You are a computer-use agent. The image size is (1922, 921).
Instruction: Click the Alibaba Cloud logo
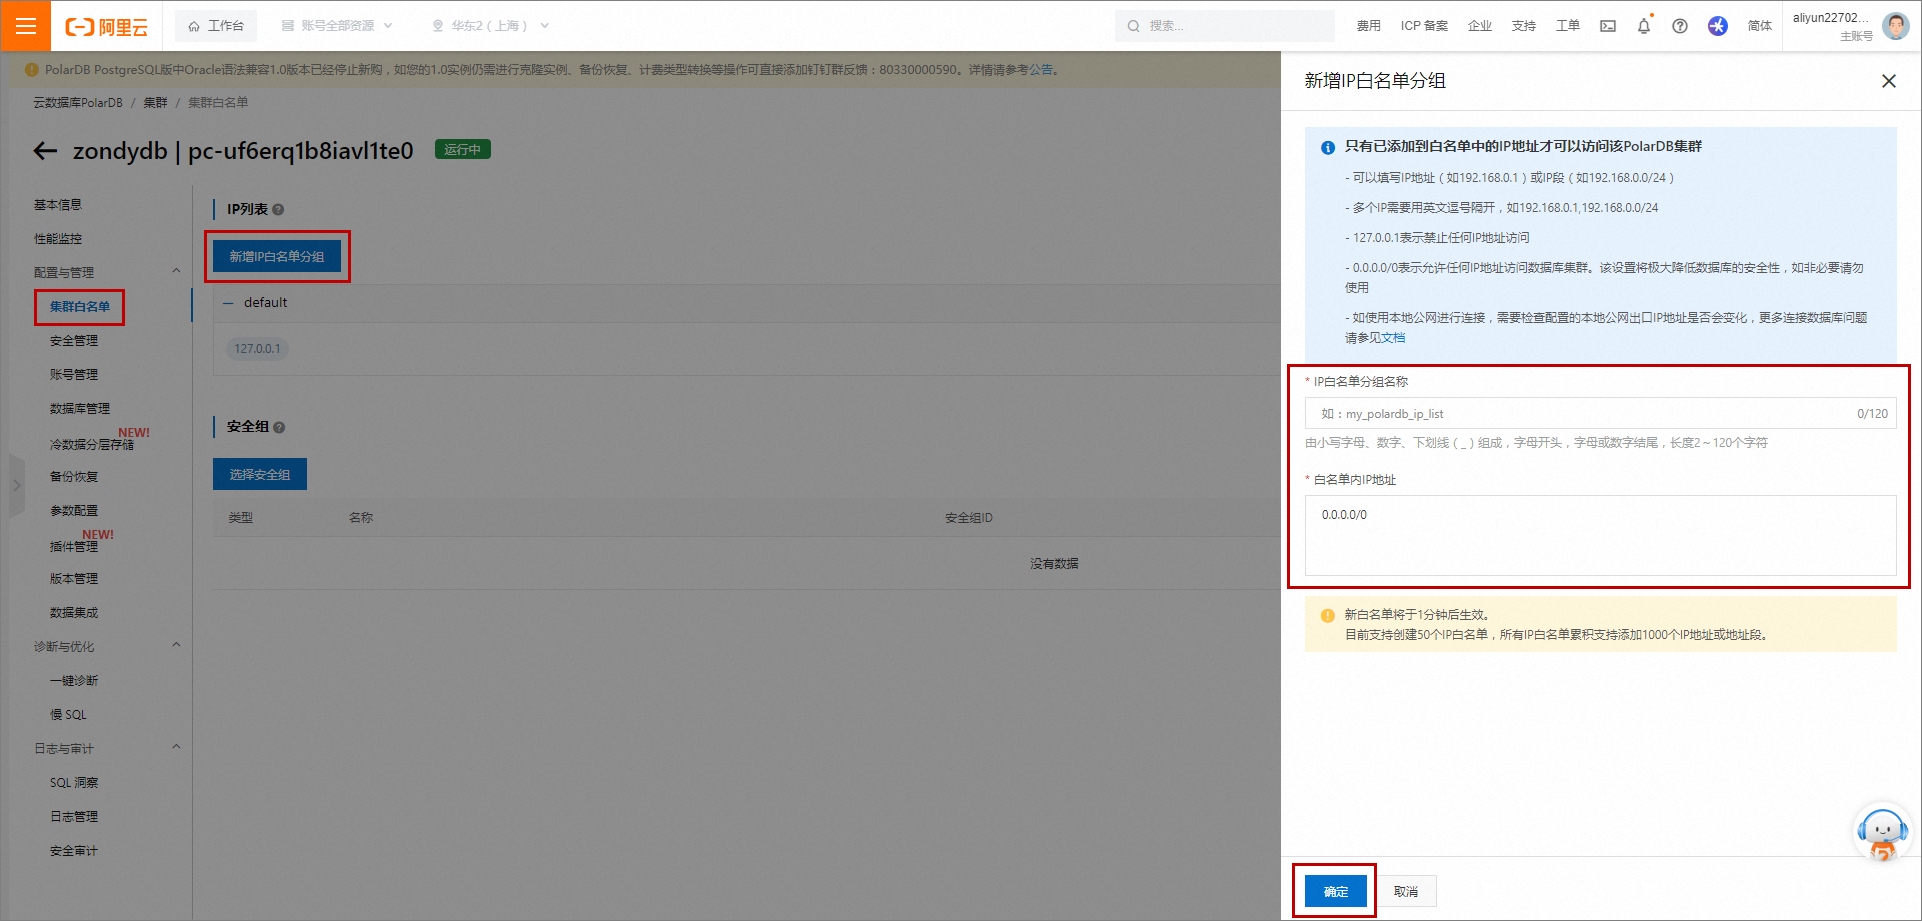coord(107,27)
